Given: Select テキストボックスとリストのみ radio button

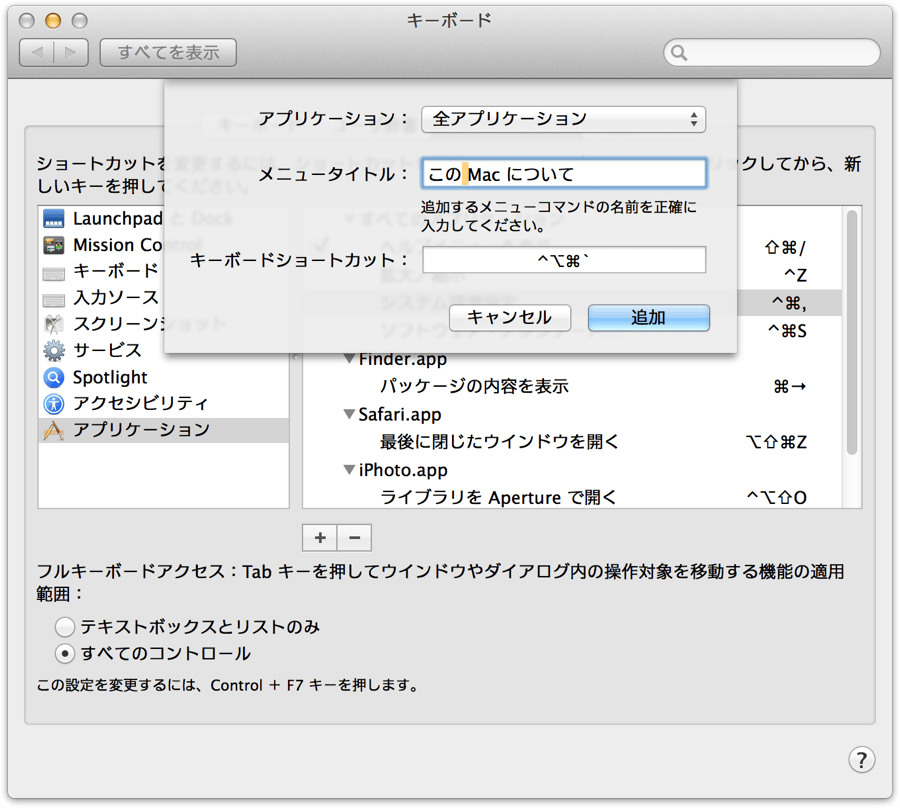Looking at the screenshot, I should click(x=64, y=627).
